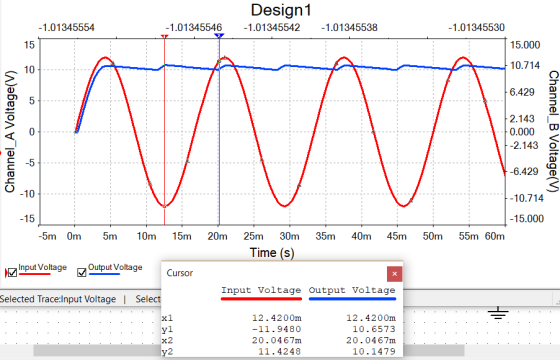This screenshot has height=360, width=560.
Task: Toggle the Output Voltage trace checkbox
Action: (82, 273)
